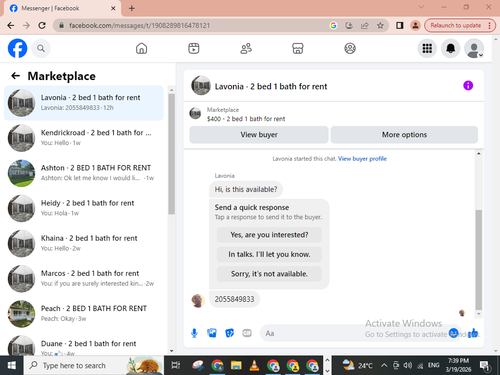Open the Notifications bell

pyautogui.click(x=451, y=49)
